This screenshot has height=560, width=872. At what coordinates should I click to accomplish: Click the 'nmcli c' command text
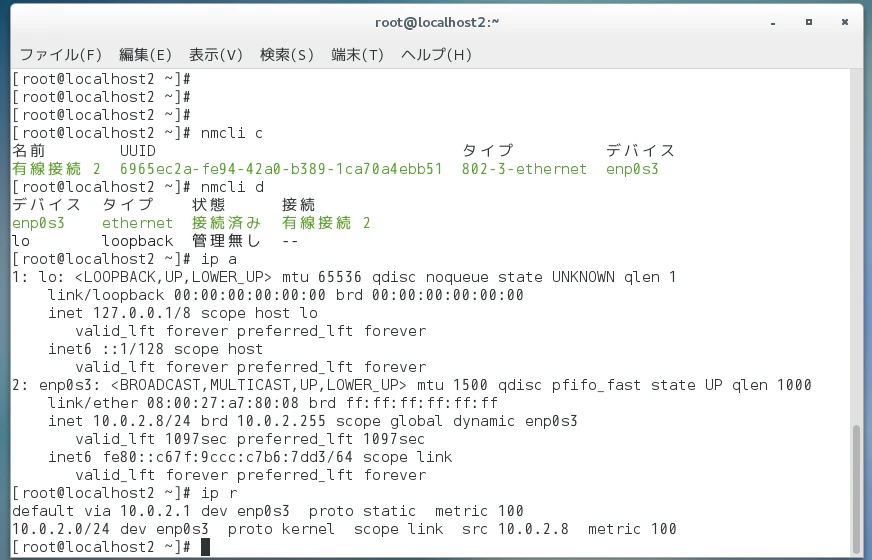(231, 133)
